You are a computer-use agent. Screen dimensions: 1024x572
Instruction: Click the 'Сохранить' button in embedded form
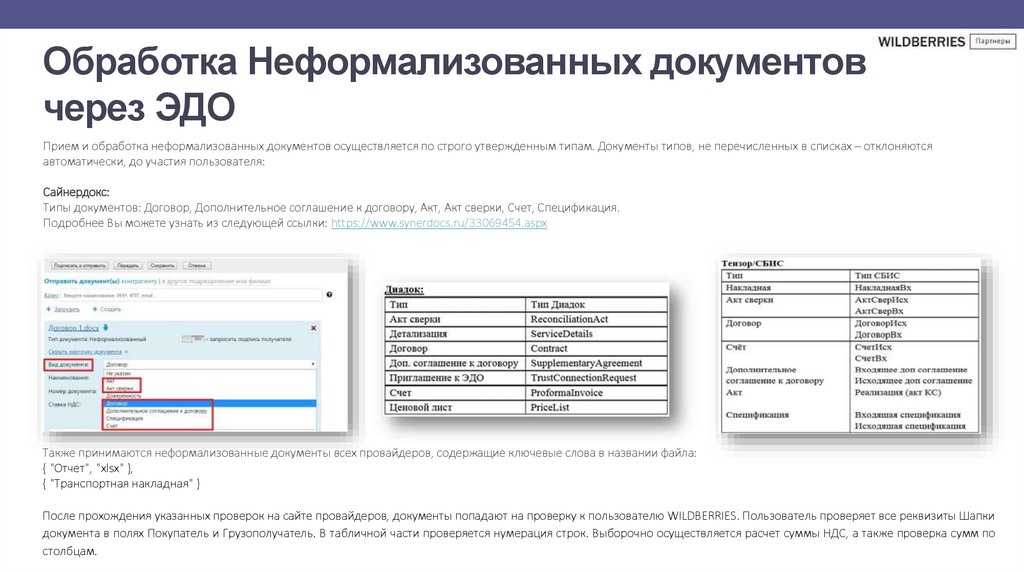[162, 266]
